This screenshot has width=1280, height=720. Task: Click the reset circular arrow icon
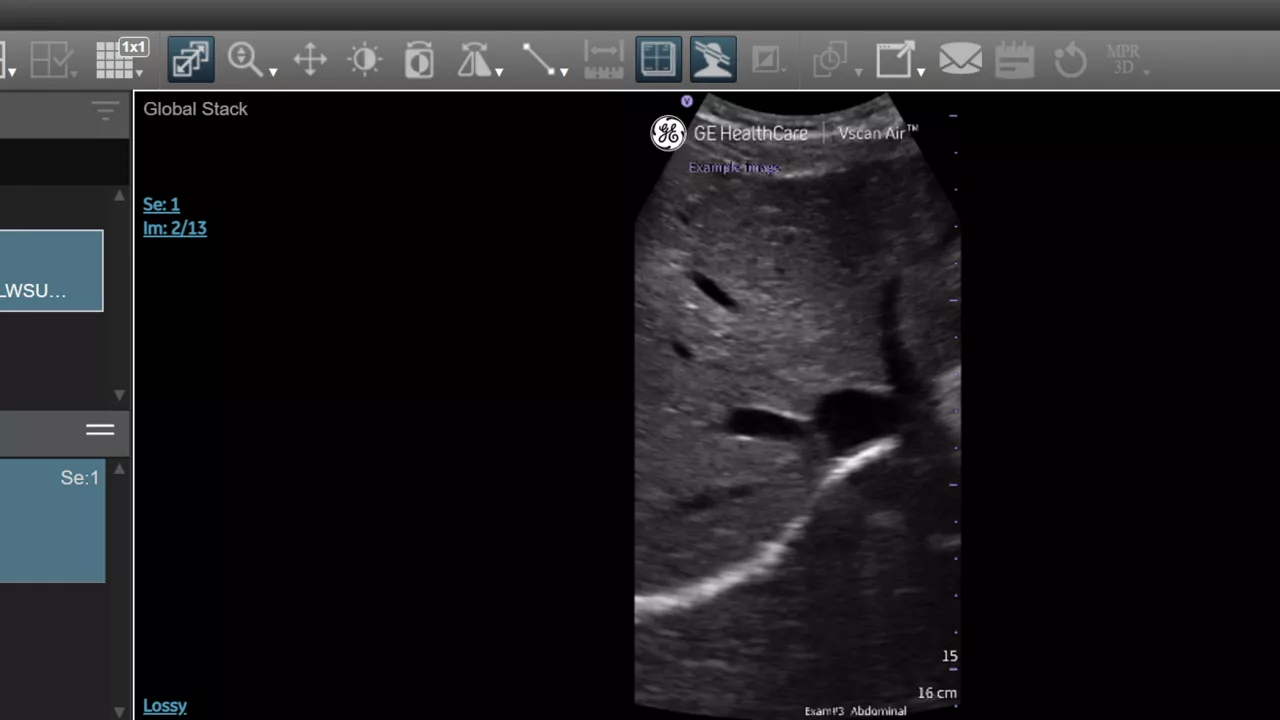point(1070,60)
